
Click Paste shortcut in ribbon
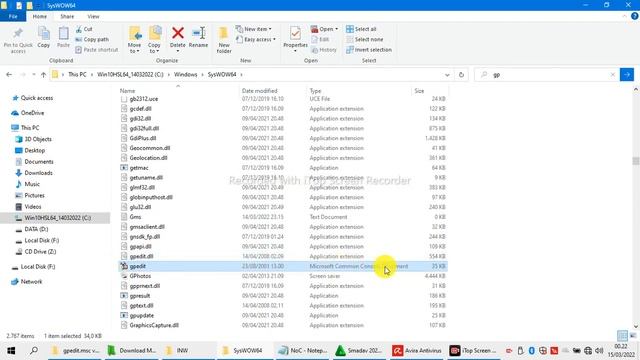(97, 50)
